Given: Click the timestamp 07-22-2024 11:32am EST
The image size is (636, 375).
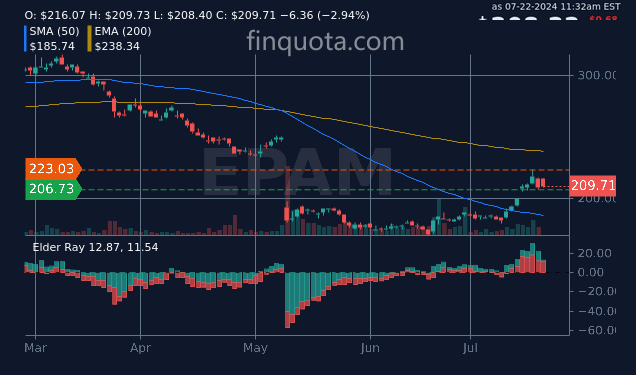Looking at the screenshot, I should coord(563,7).
